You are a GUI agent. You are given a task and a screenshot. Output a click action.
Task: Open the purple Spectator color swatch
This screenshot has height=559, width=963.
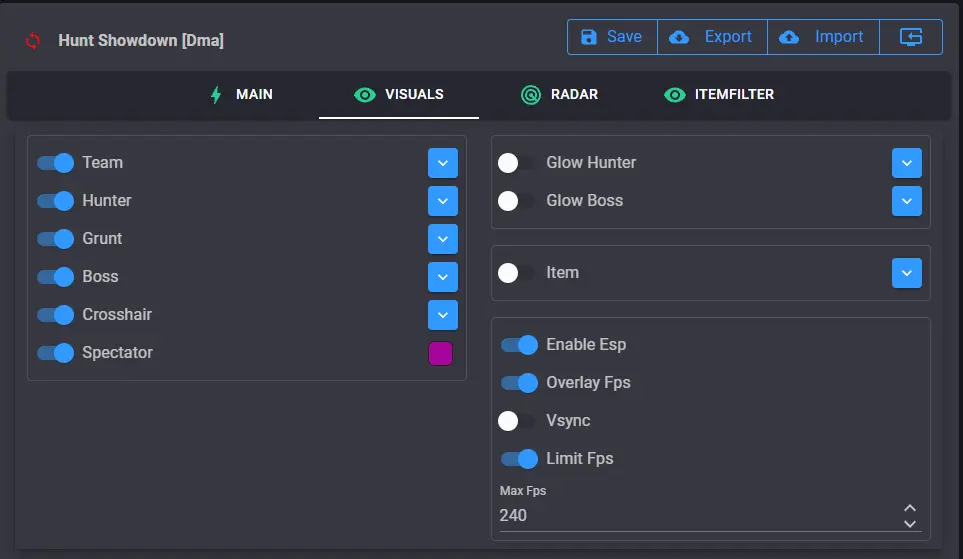click(440, 353)
